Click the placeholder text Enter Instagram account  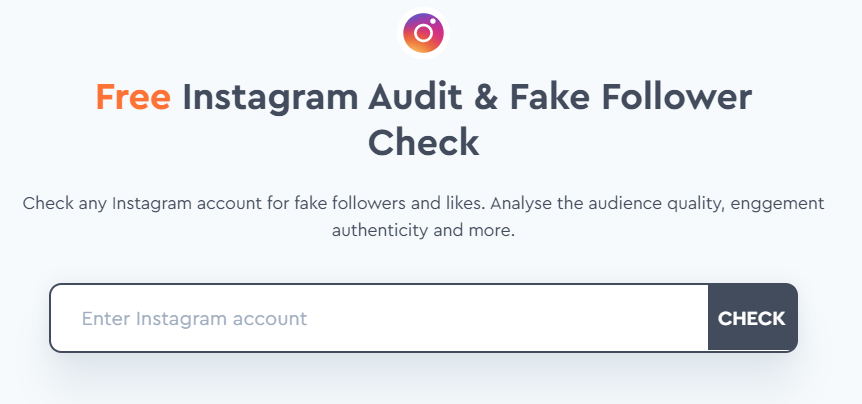tap(195, 318)
